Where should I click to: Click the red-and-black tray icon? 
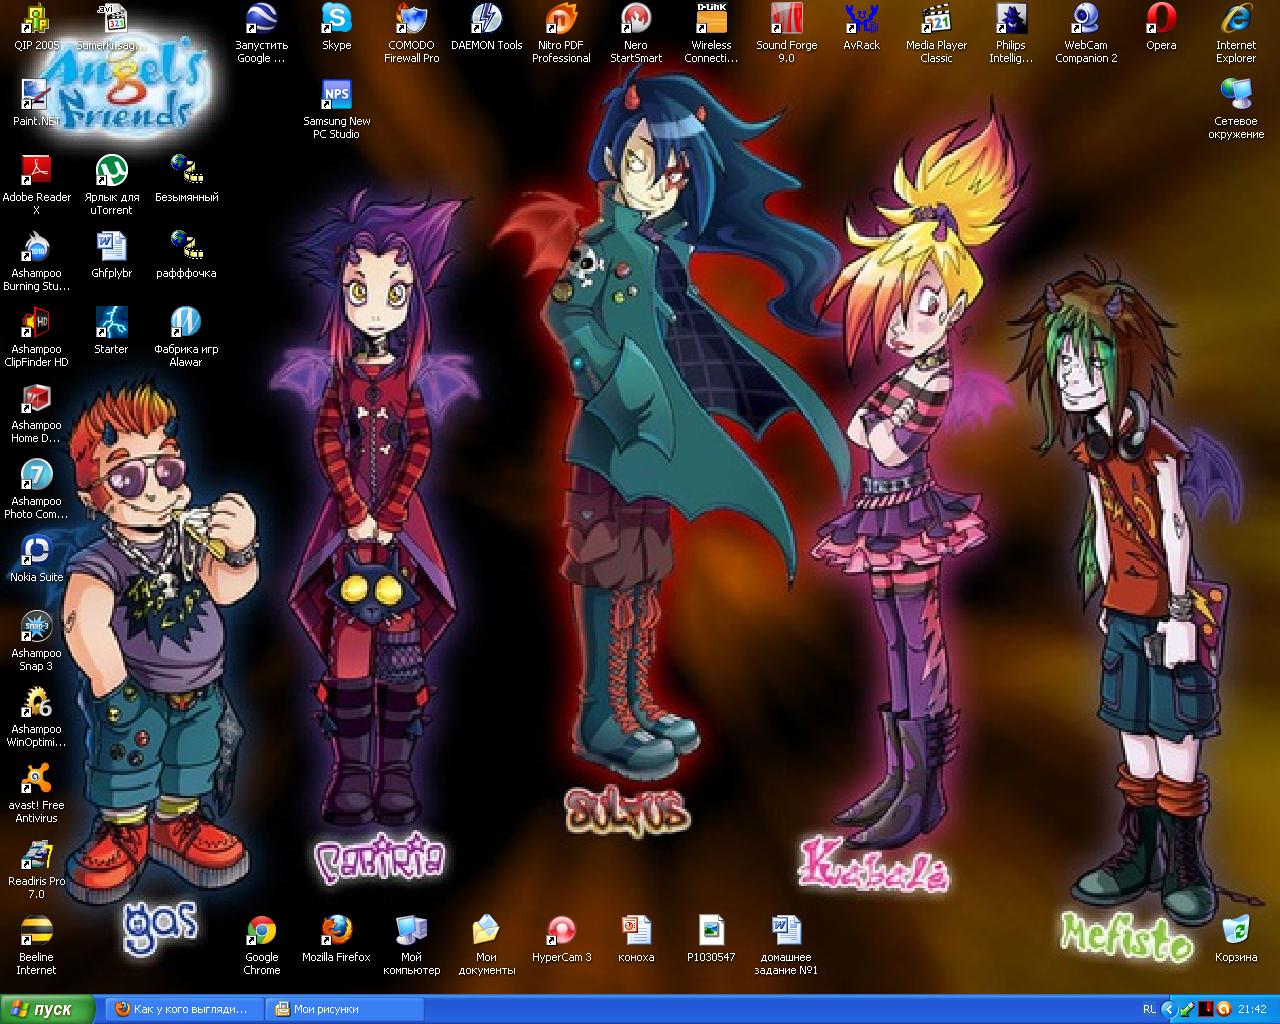pyautogui.click(x=1206, y=1009)
